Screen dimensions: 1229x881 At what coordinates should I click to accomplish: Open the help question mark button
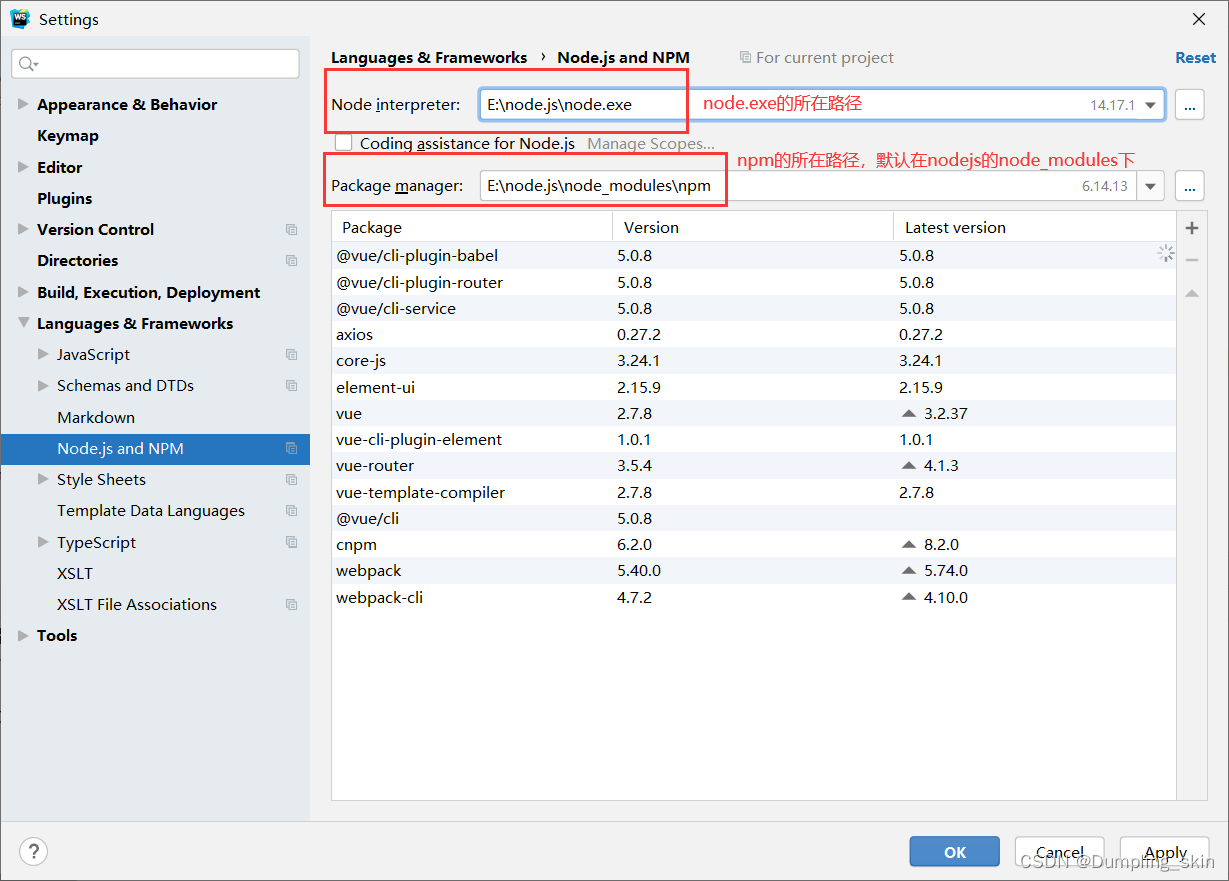(33, 852)
